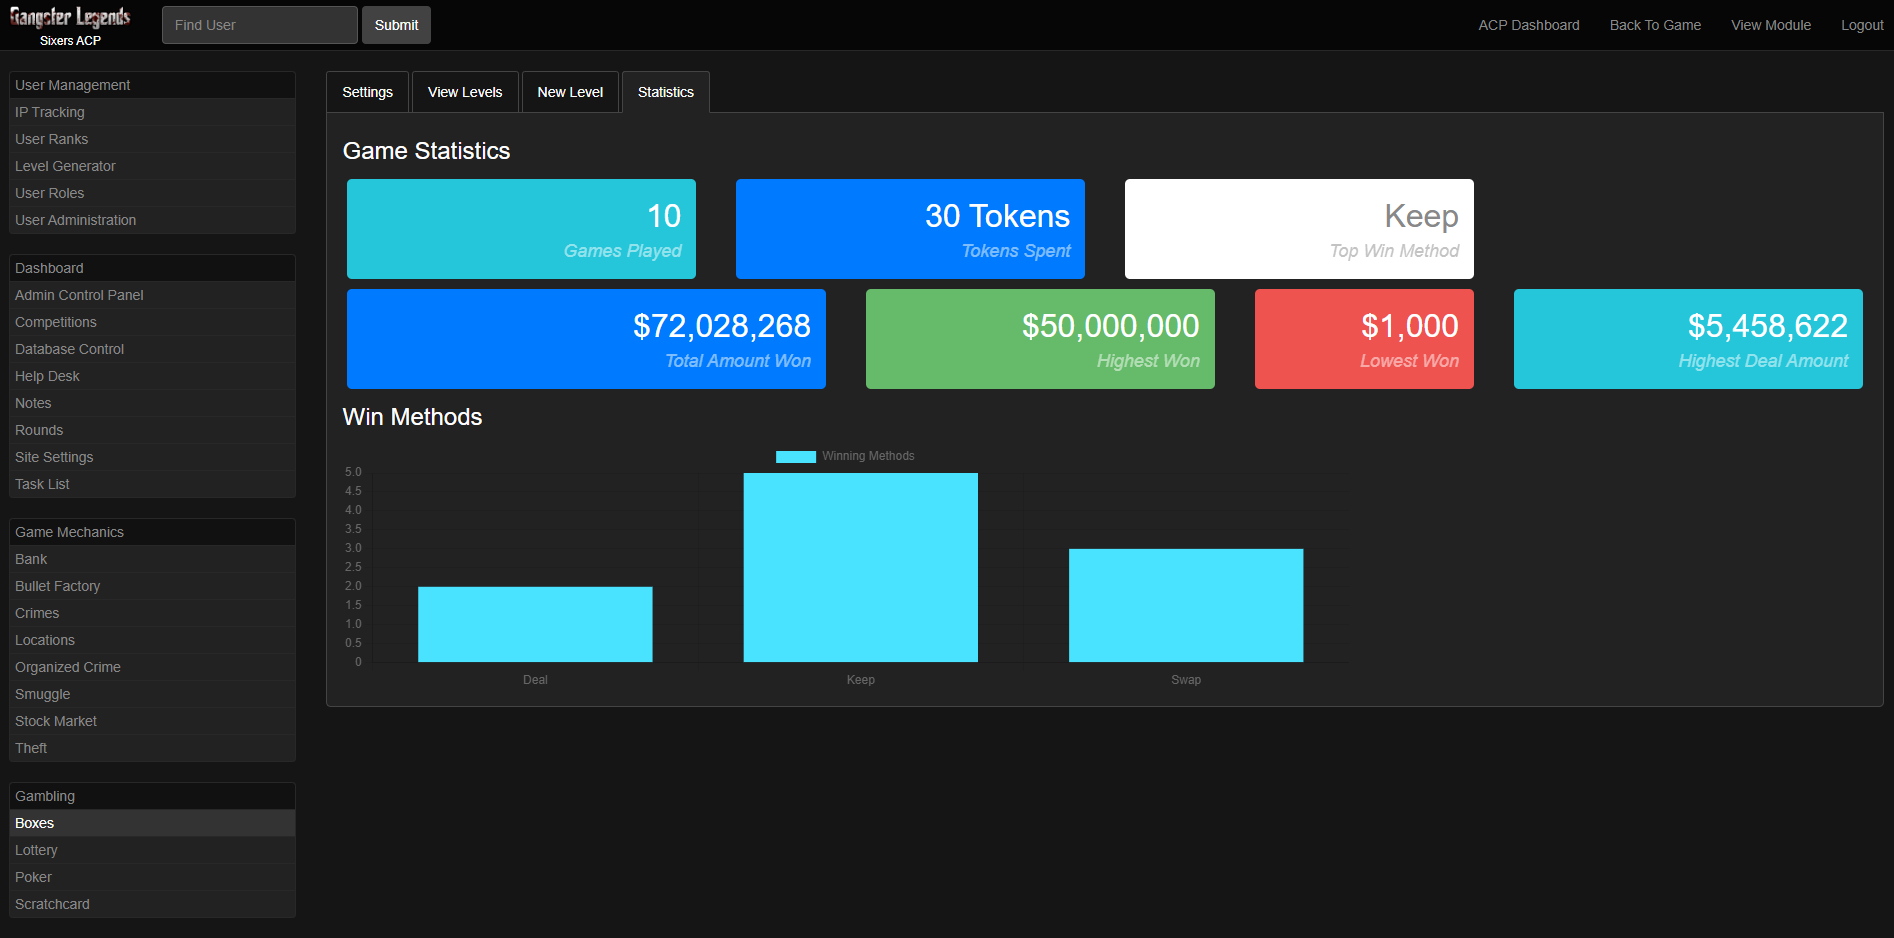The height and width of the screenshot is (938, 1894).
Task: Click the Keep bar in chart
Action: (x=860, y=567)
